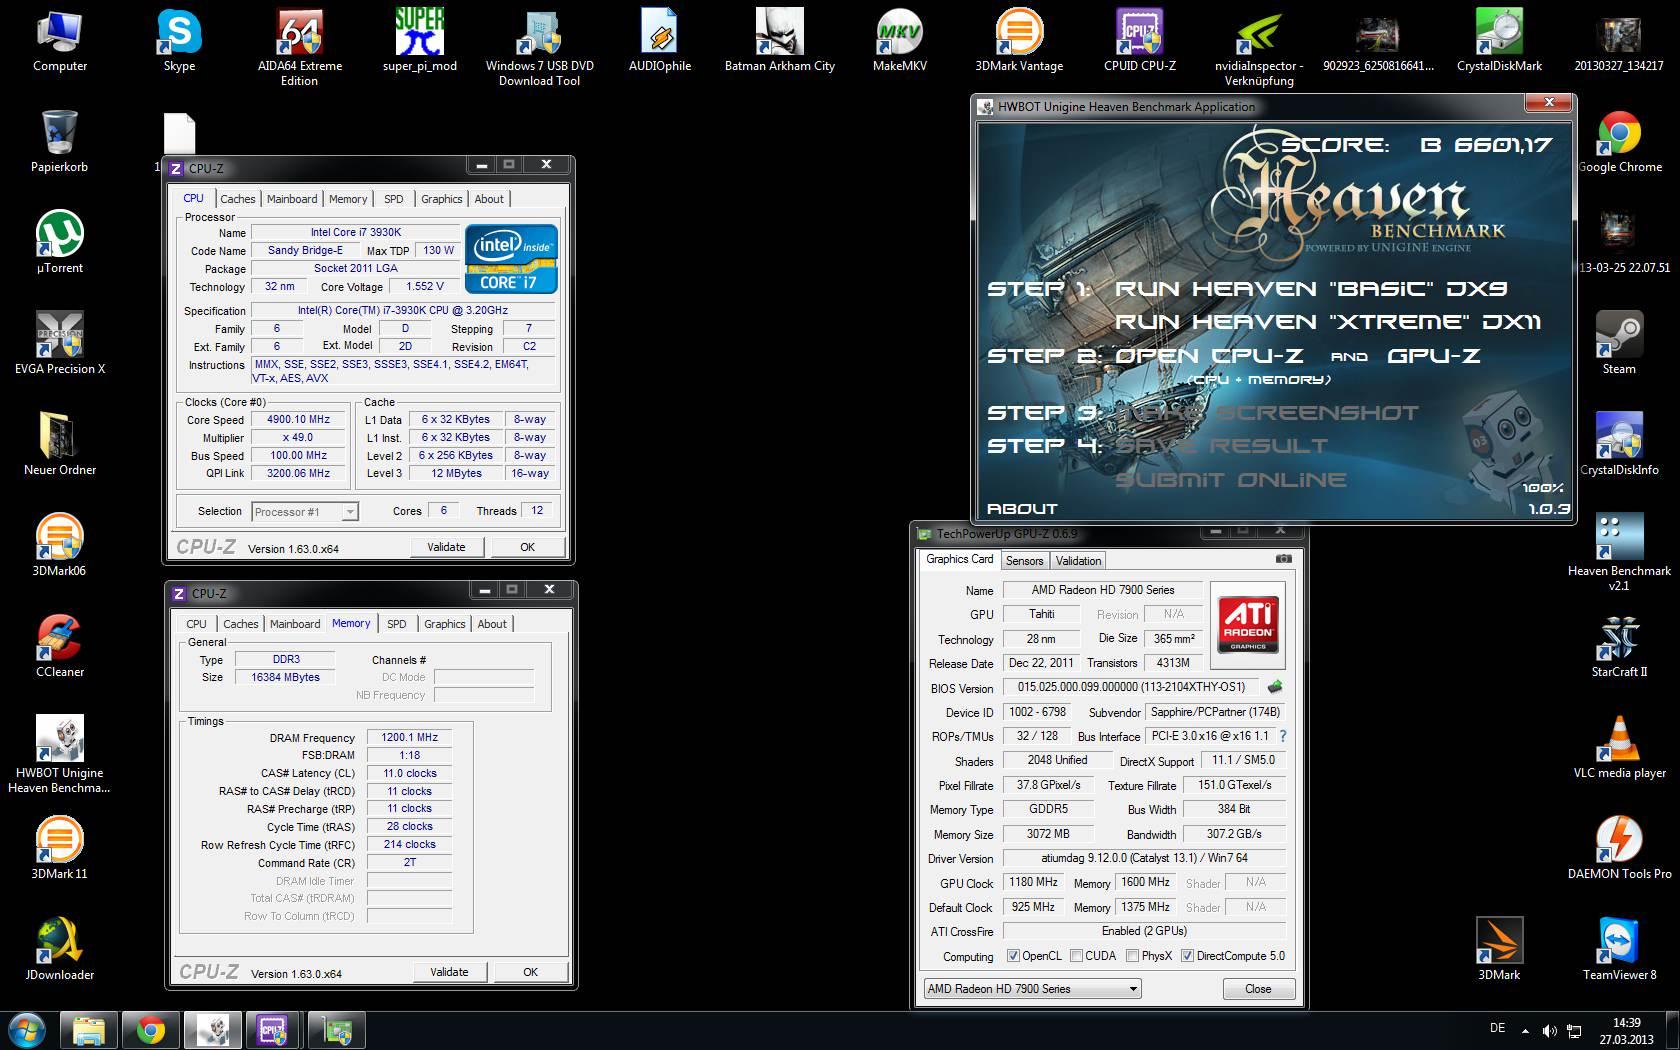The width and height of the screenshot is (1680, 1050).
Task: Click Close button in GPU-Z
Action: [1258, 989]
